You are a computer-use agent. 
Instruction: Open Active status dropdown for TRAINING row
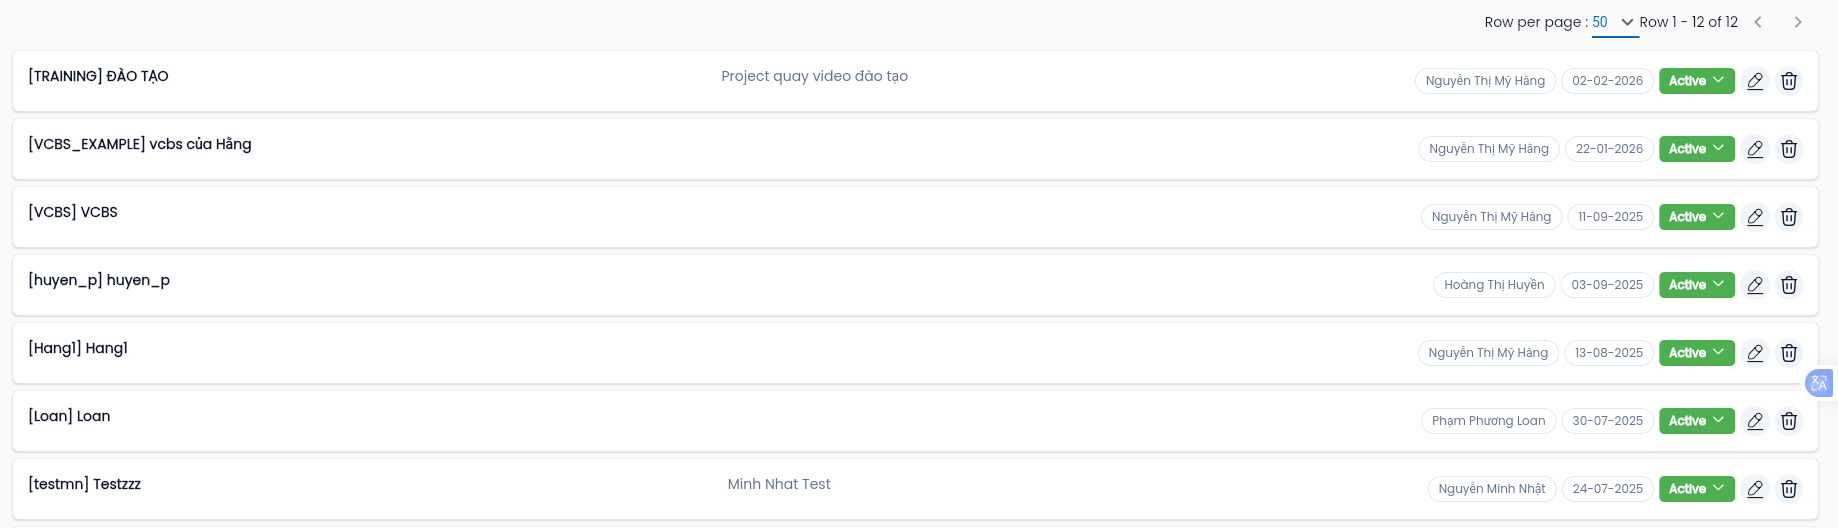click(x=1696, y=81)
